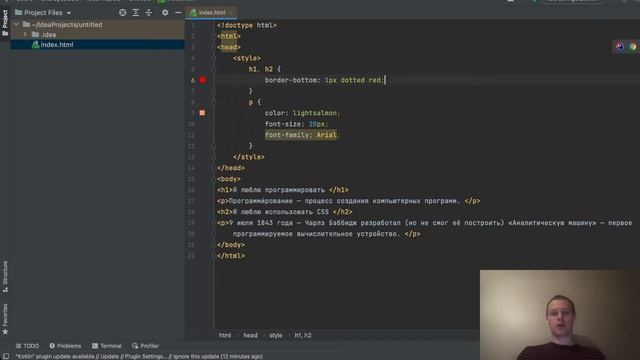
Task: Expand the .idea folder
Action: [25, 35]
